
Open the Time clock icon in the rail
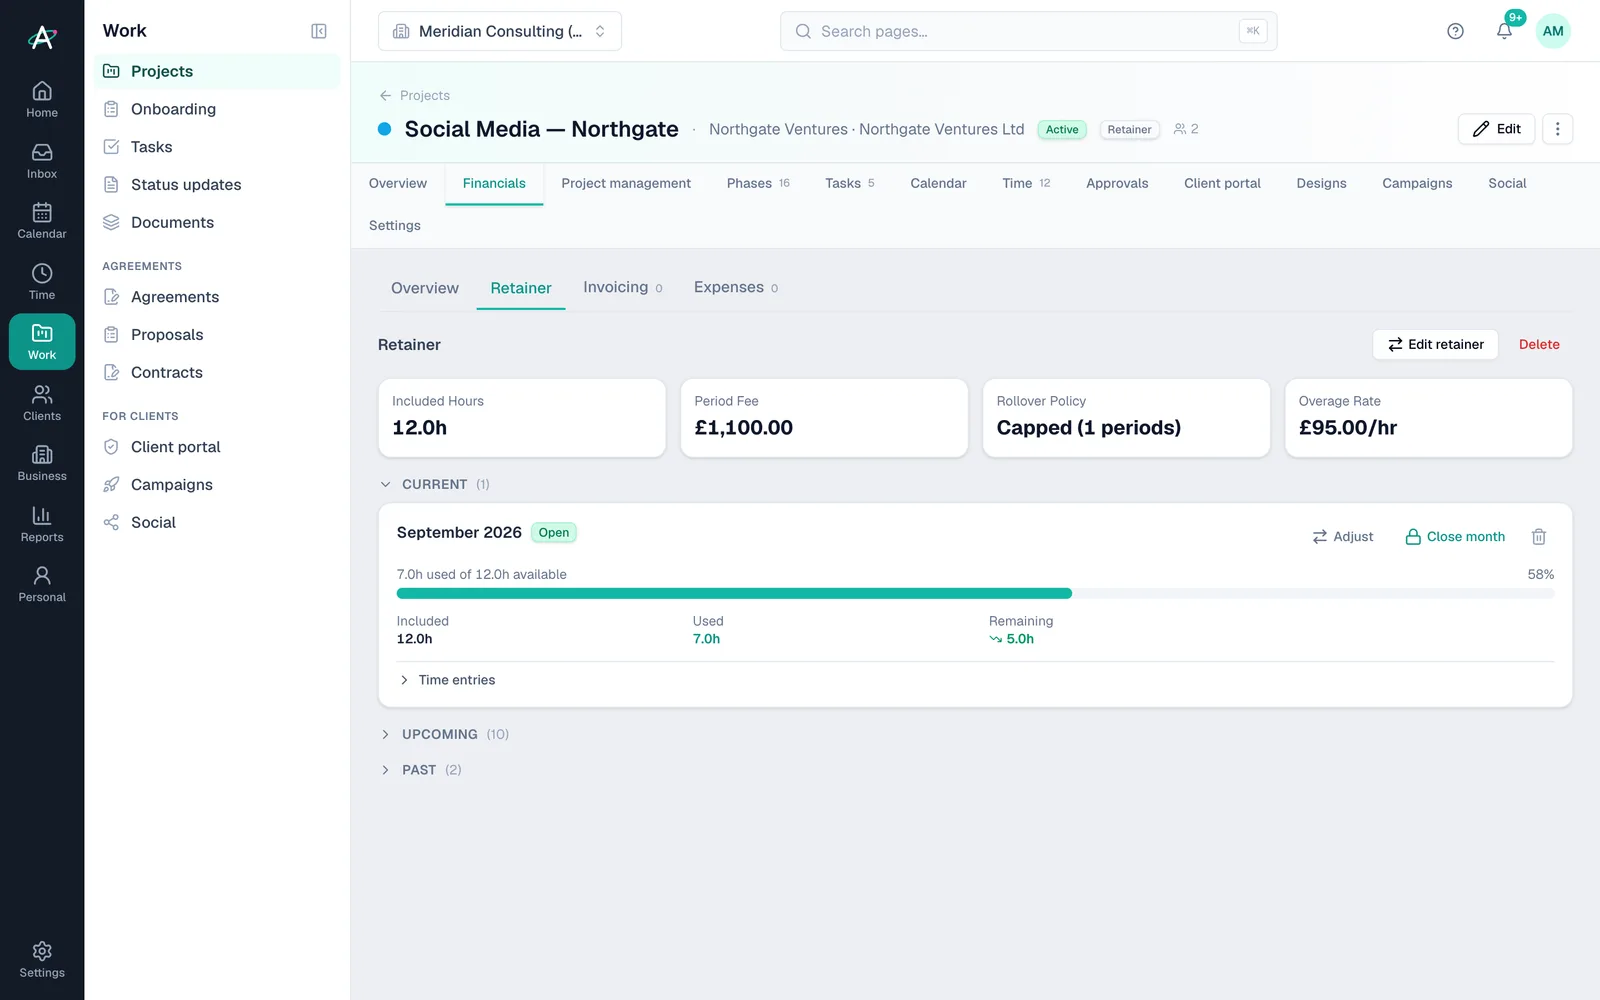pyautogui.click(x=42, y=282)
